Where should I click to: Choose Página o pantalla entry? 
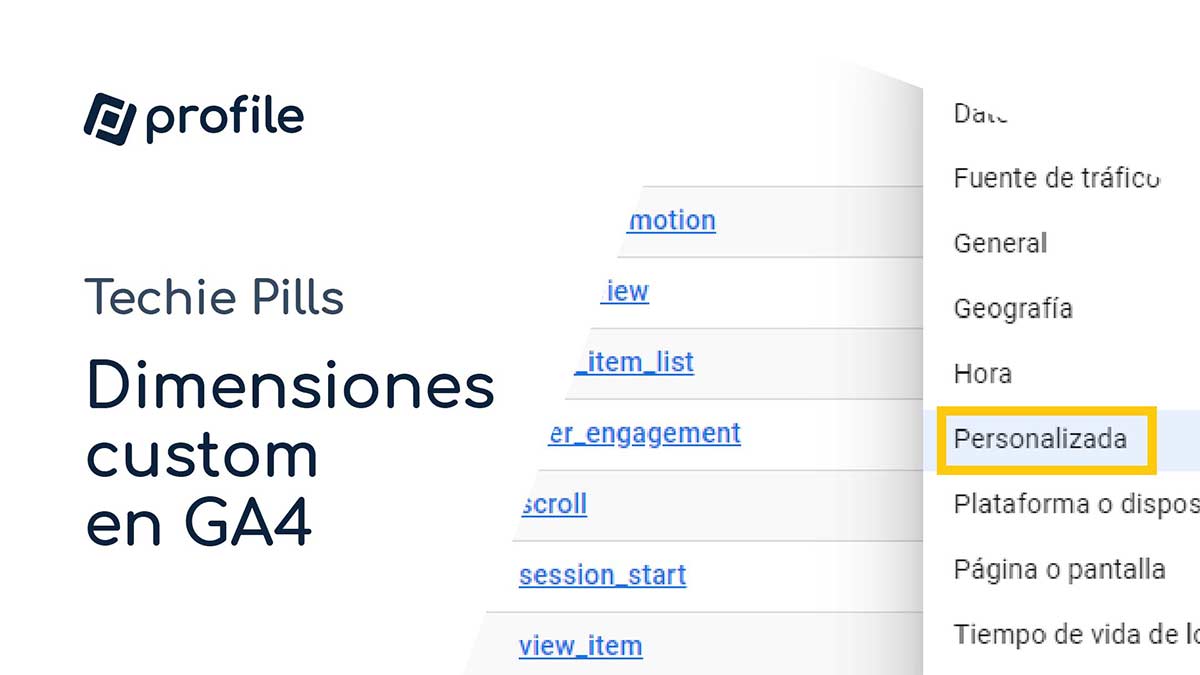tap(1059, 570)
